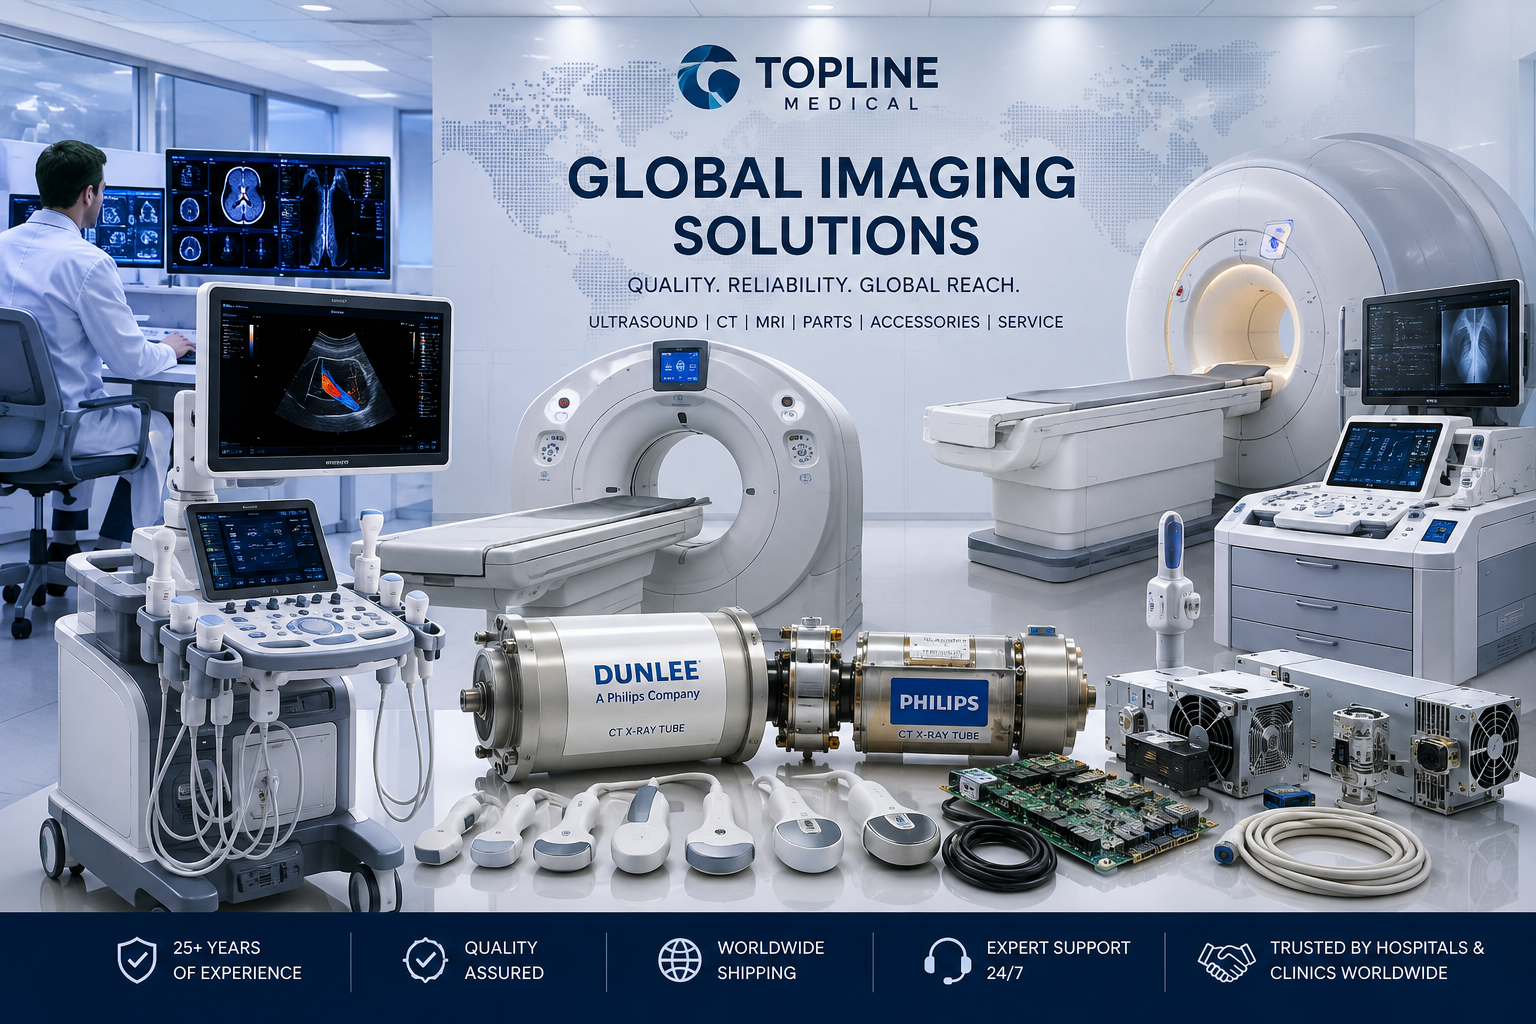Click the 'QUALITY ASSURED' footer text
1536x1024 pixels.
click(504, 960)
